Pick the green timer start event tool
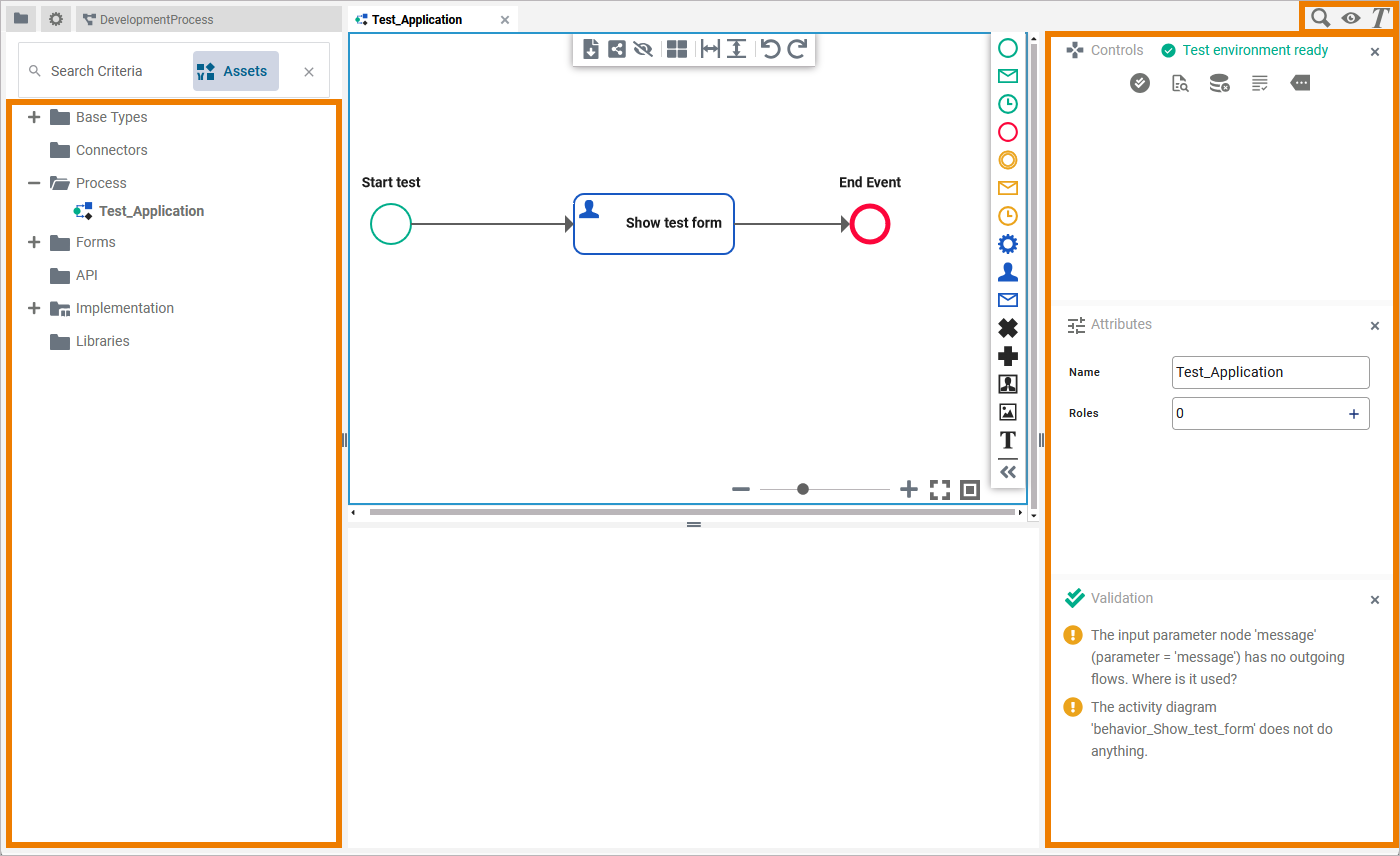This screenshot has height=856, width=1400. 1008,103
